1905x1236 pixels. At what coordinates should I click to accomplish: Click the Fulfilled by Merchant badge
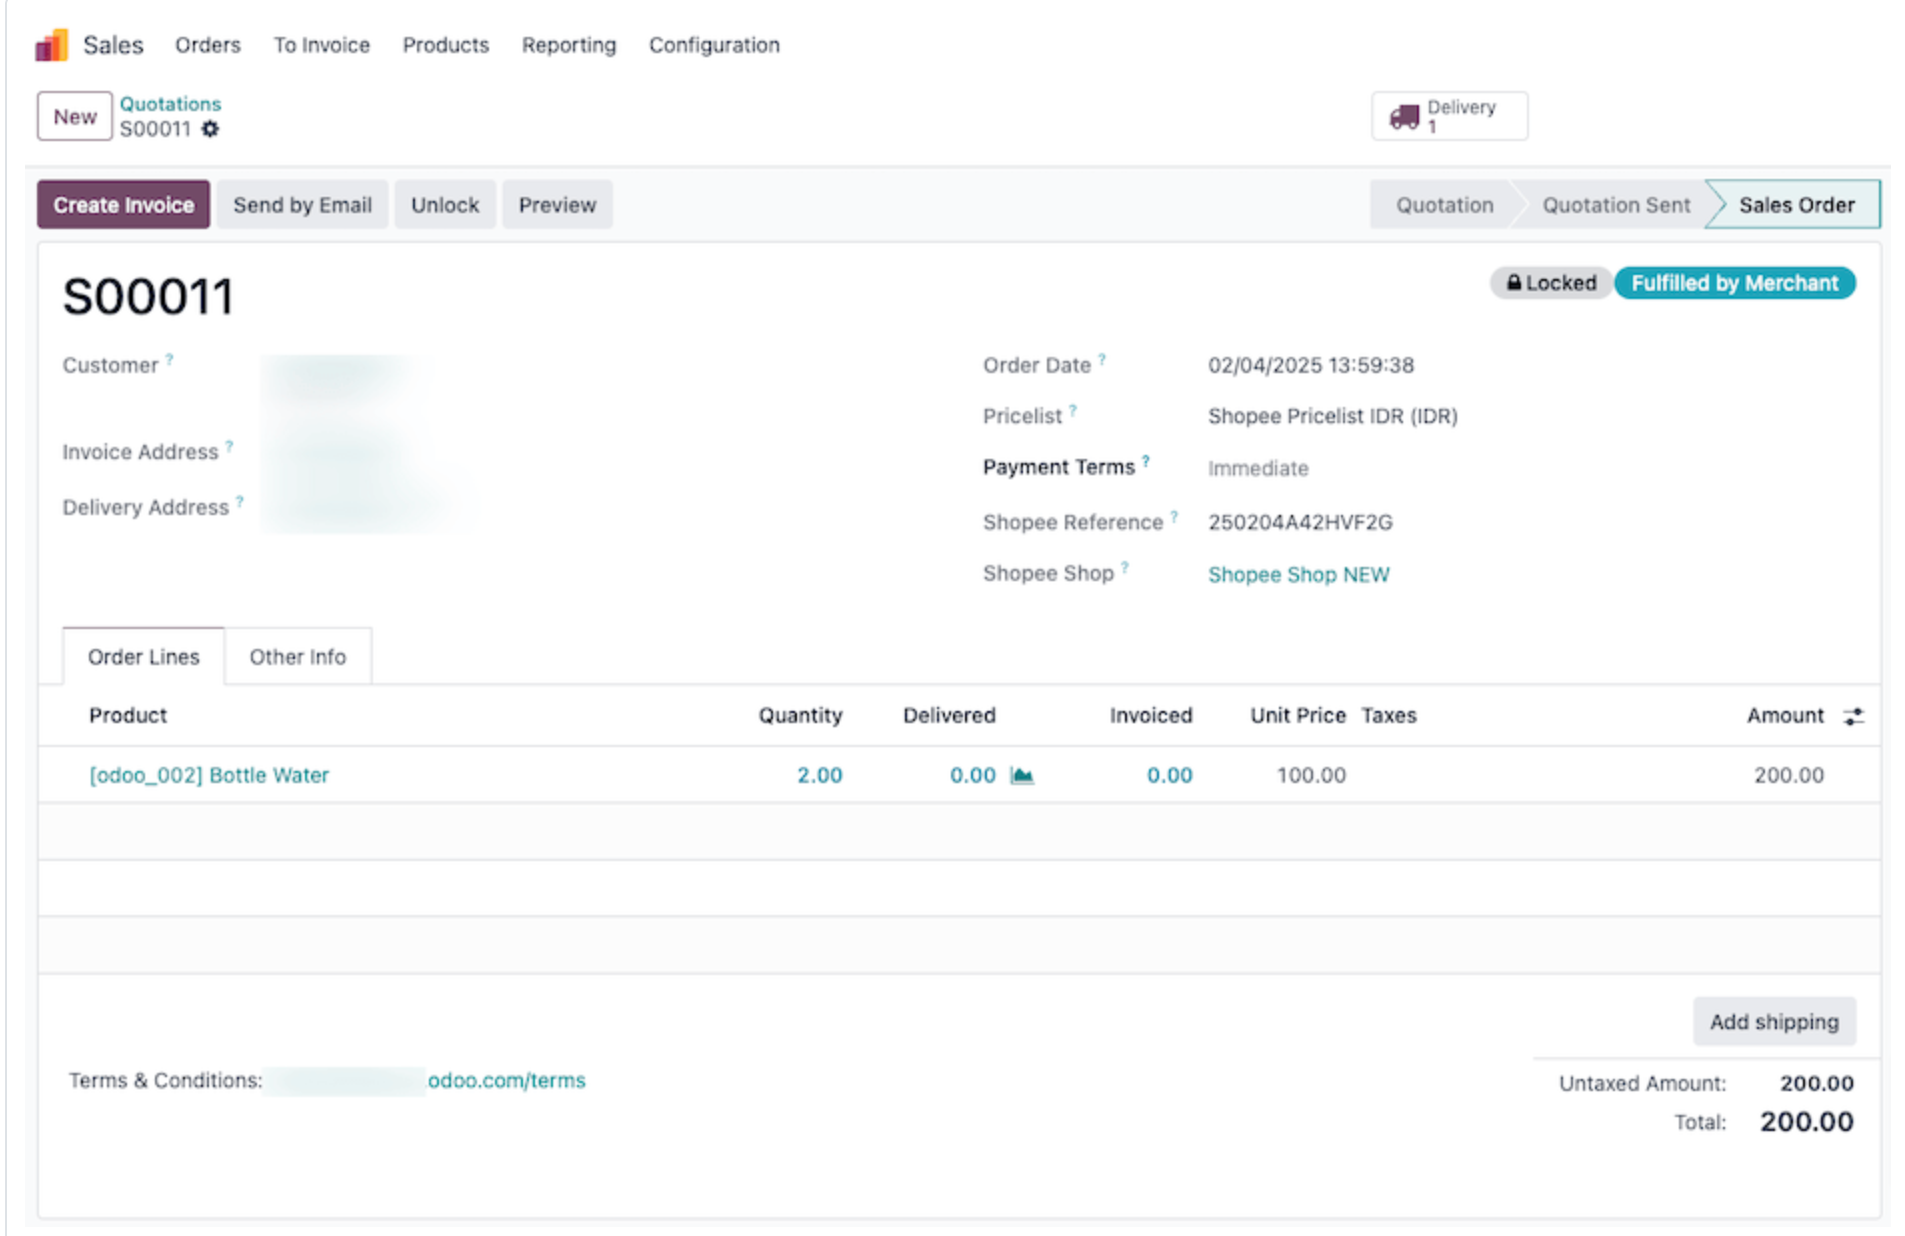1735,283
